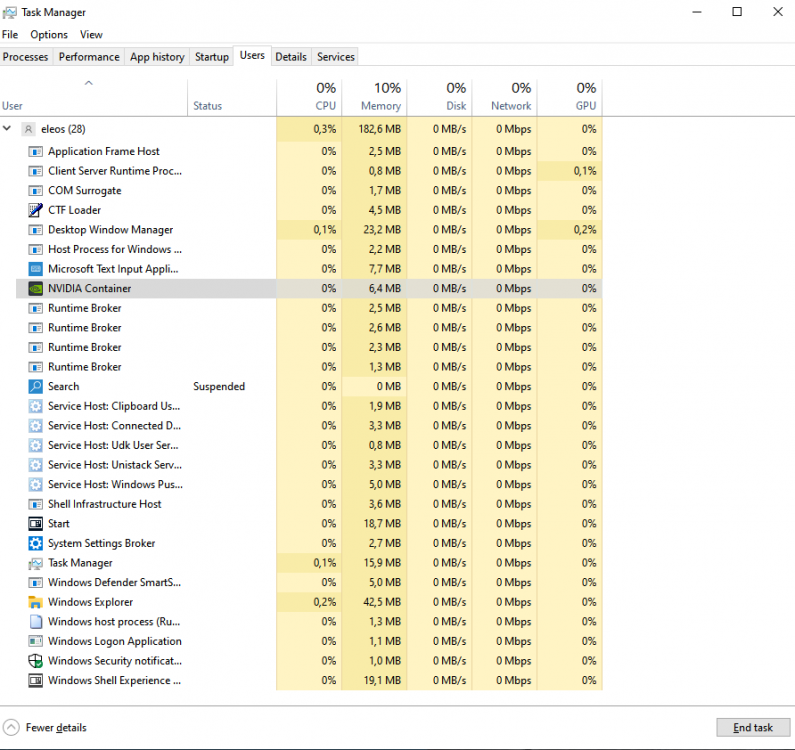Sort by the Memory column header

pyautogui.click(x=374, y=97)
